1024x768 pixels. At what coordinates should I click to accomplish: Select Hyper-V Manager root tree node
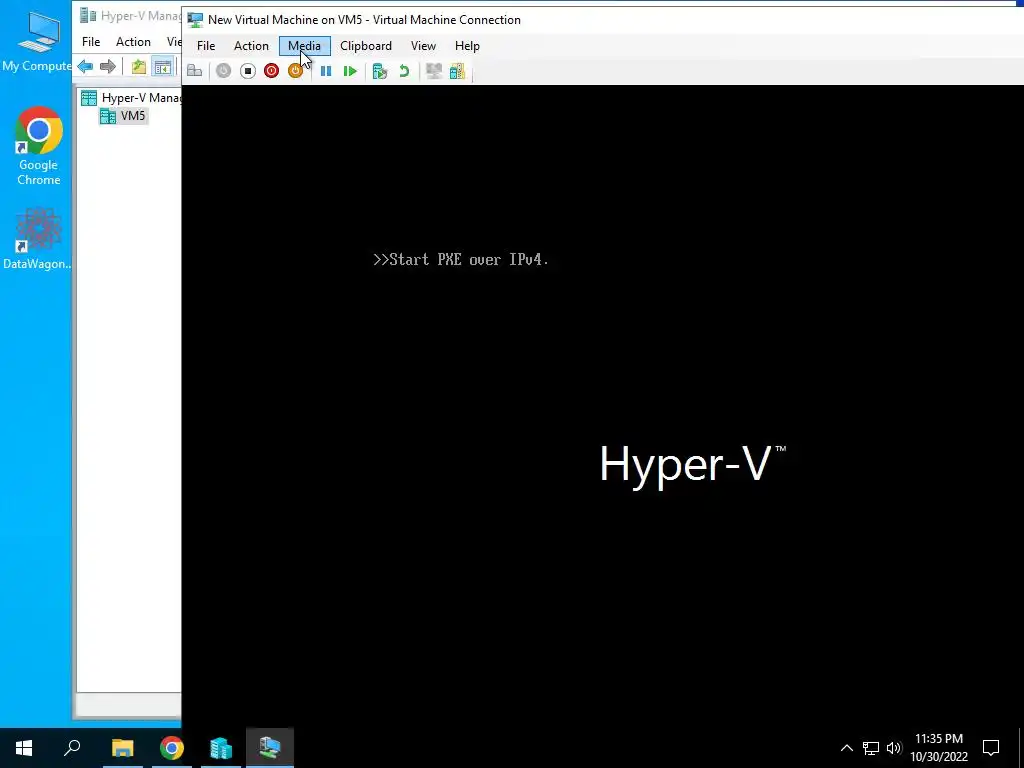point(131,98)
